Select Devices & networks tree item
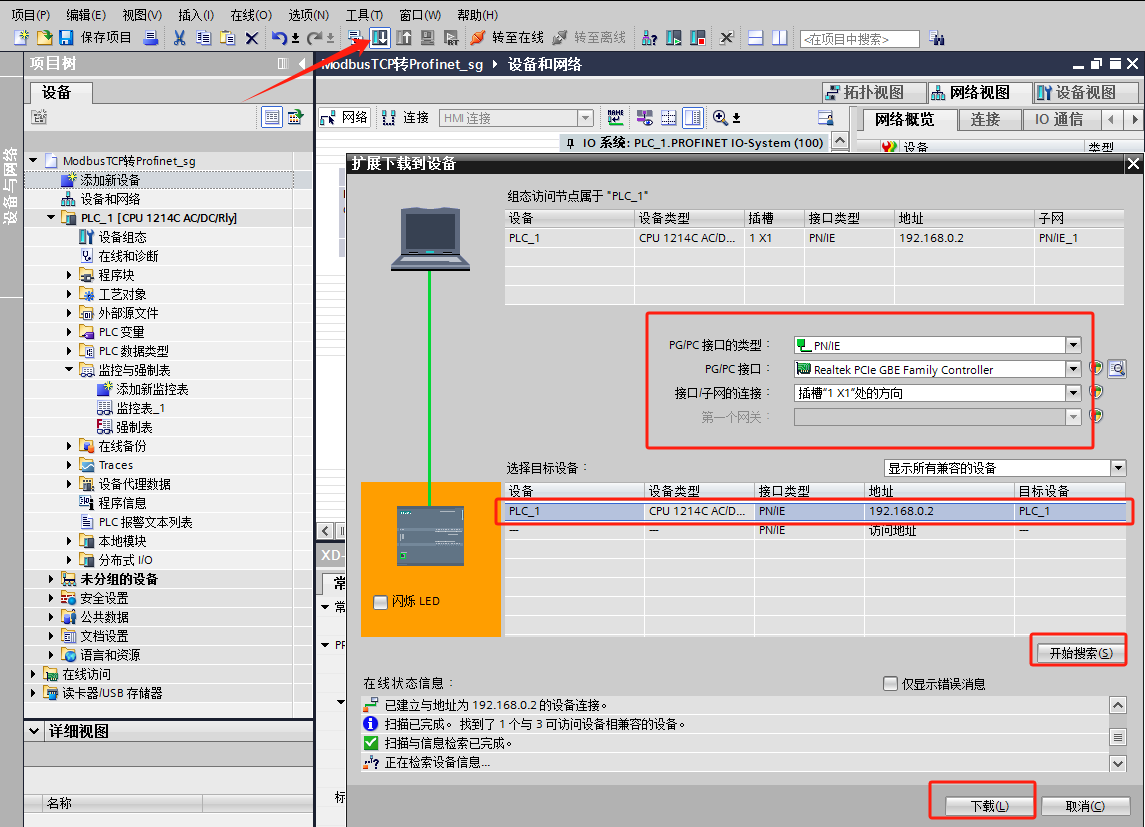The image size is (1145, 827). [110, 199]
